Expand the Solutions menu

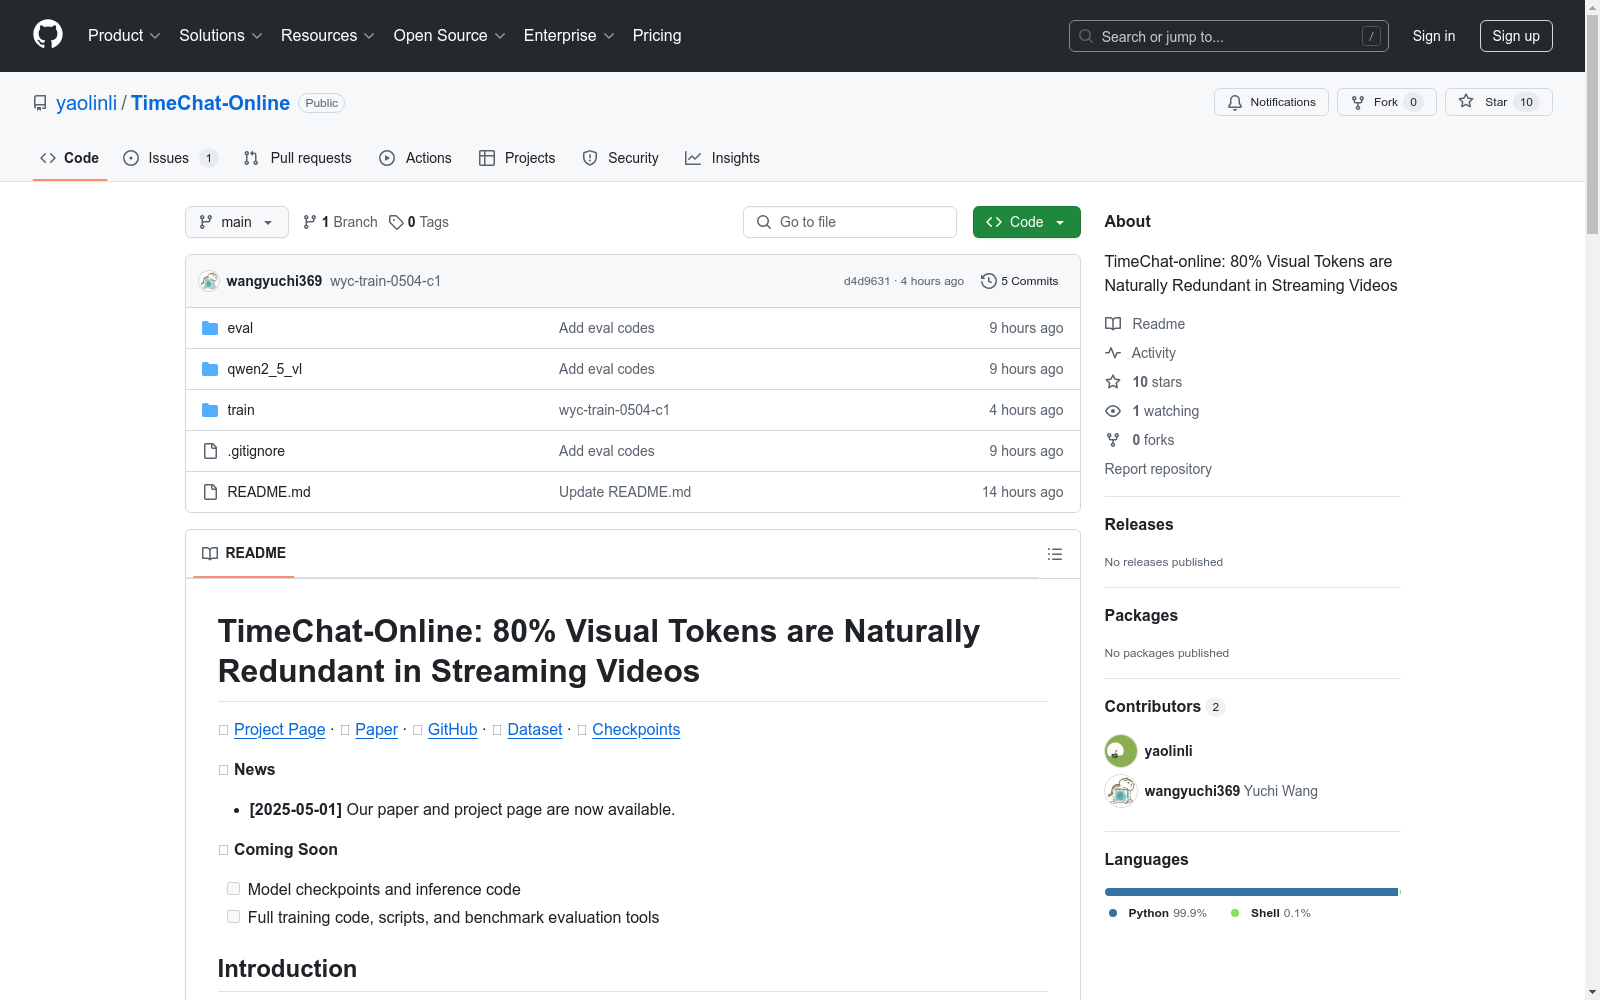[221, 36]
